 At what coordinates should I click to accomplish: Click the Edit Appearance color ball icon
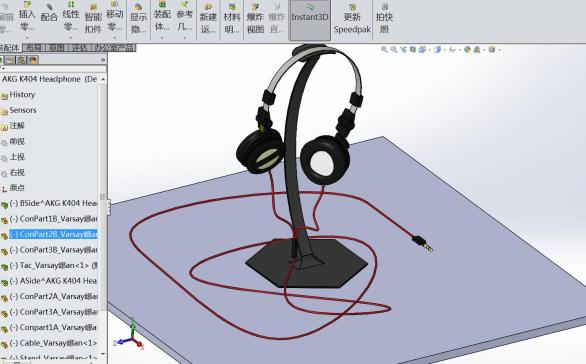pos(467,49)
